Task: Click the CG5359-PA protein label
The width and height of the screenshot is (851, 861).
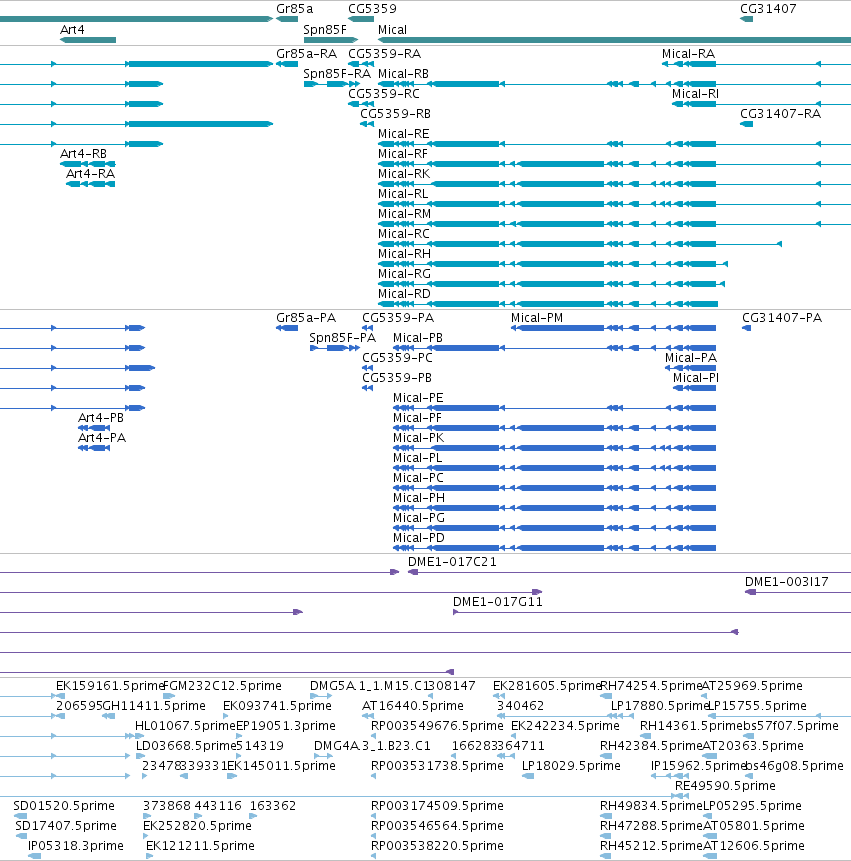Action: [398, 318]
